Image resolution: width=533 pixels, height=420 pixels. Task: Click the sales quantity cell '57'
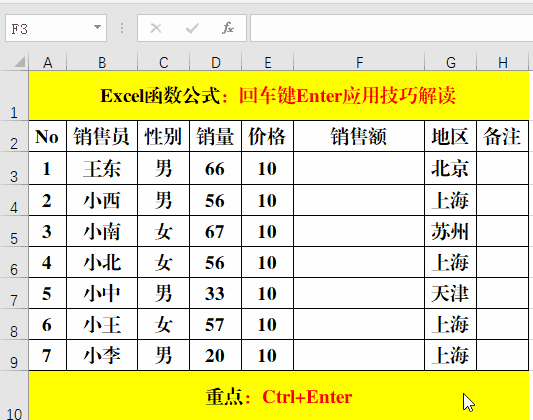click(216, 324)
